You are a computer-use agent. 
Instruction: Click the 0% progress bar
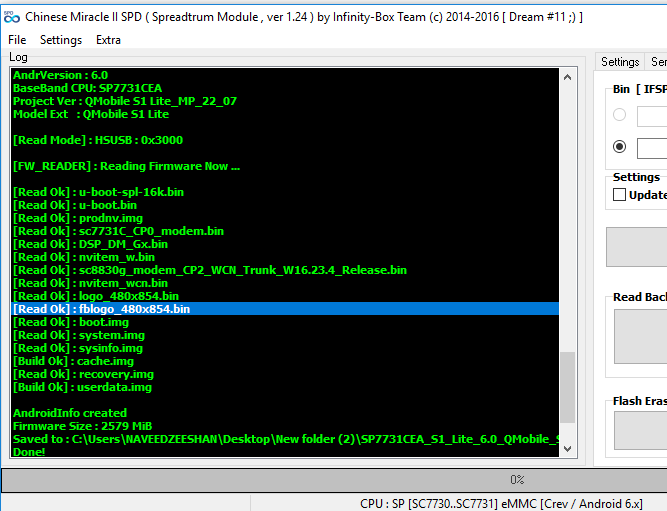click(x=334, y=480)
